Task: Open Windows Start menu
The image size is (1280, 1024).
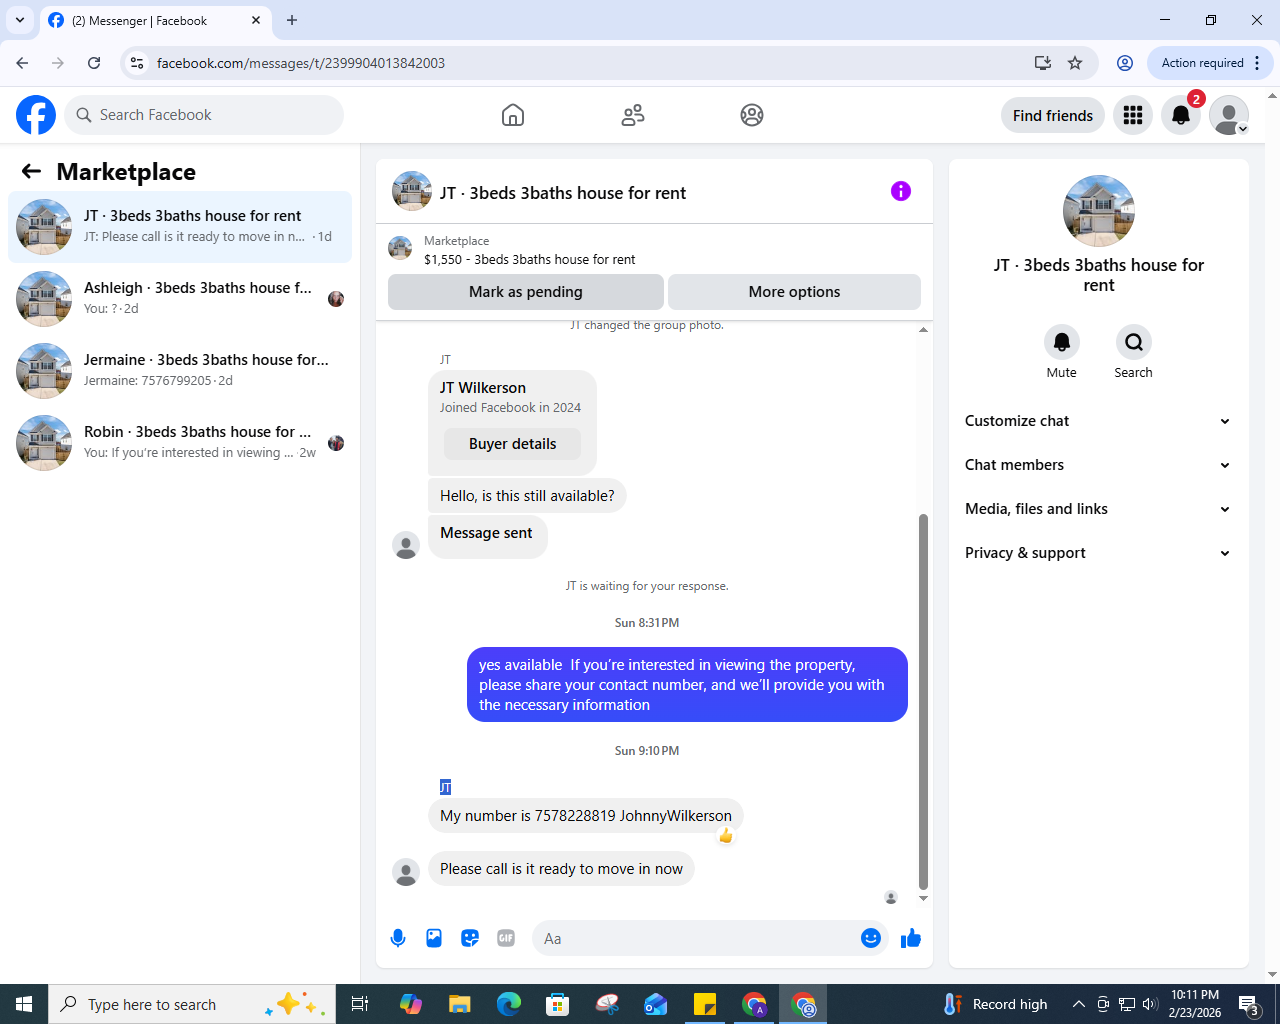Action: 24,1004
